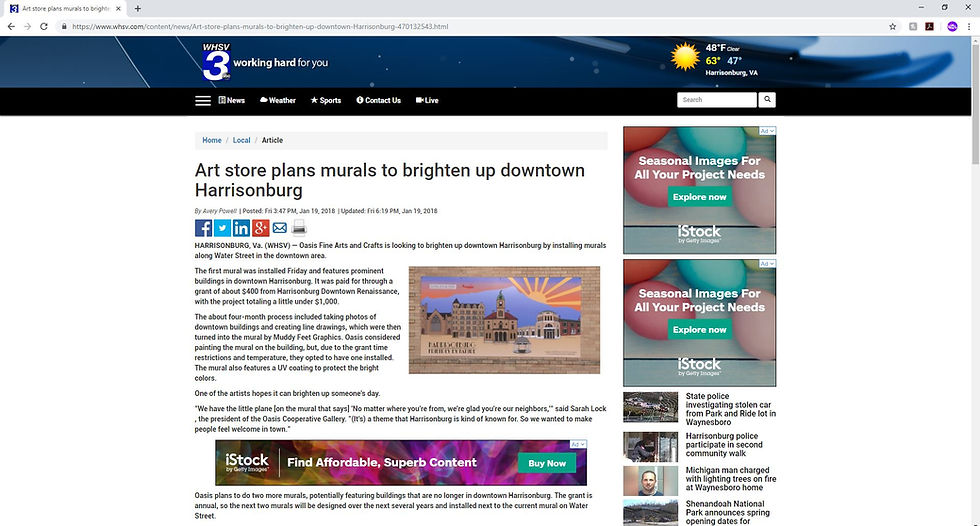View site security padlock info
The height and width of the screenshot is (526, 980).
click(64, 26)
